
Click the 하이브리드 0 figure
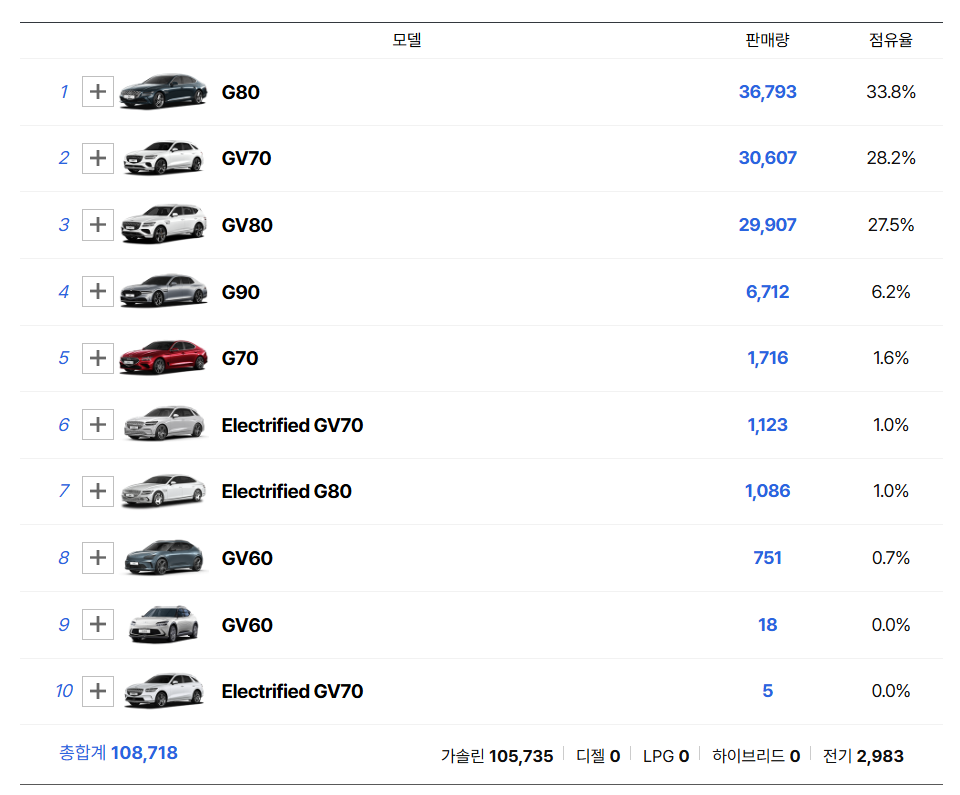[756, 756]
